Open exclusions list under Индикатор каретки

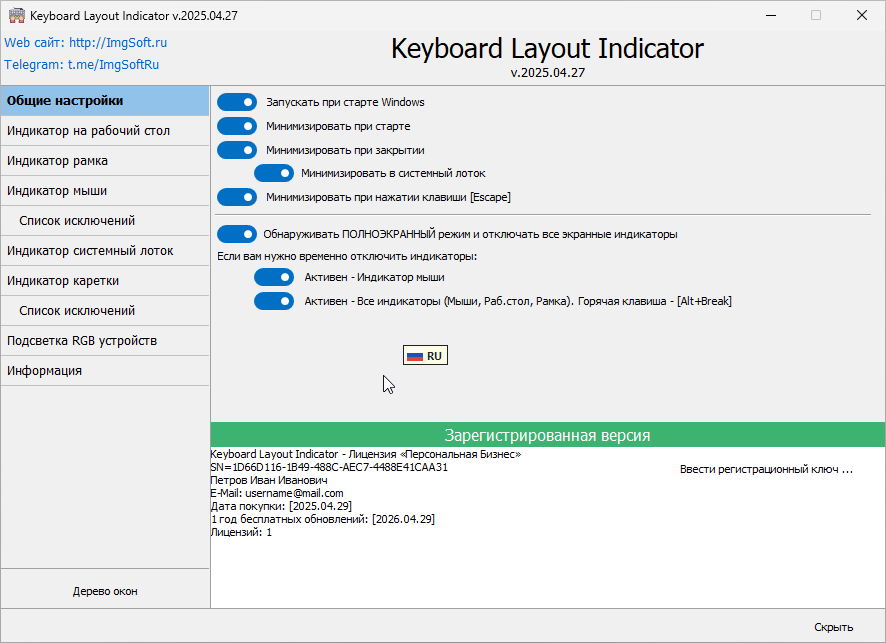tap(105, 310)
